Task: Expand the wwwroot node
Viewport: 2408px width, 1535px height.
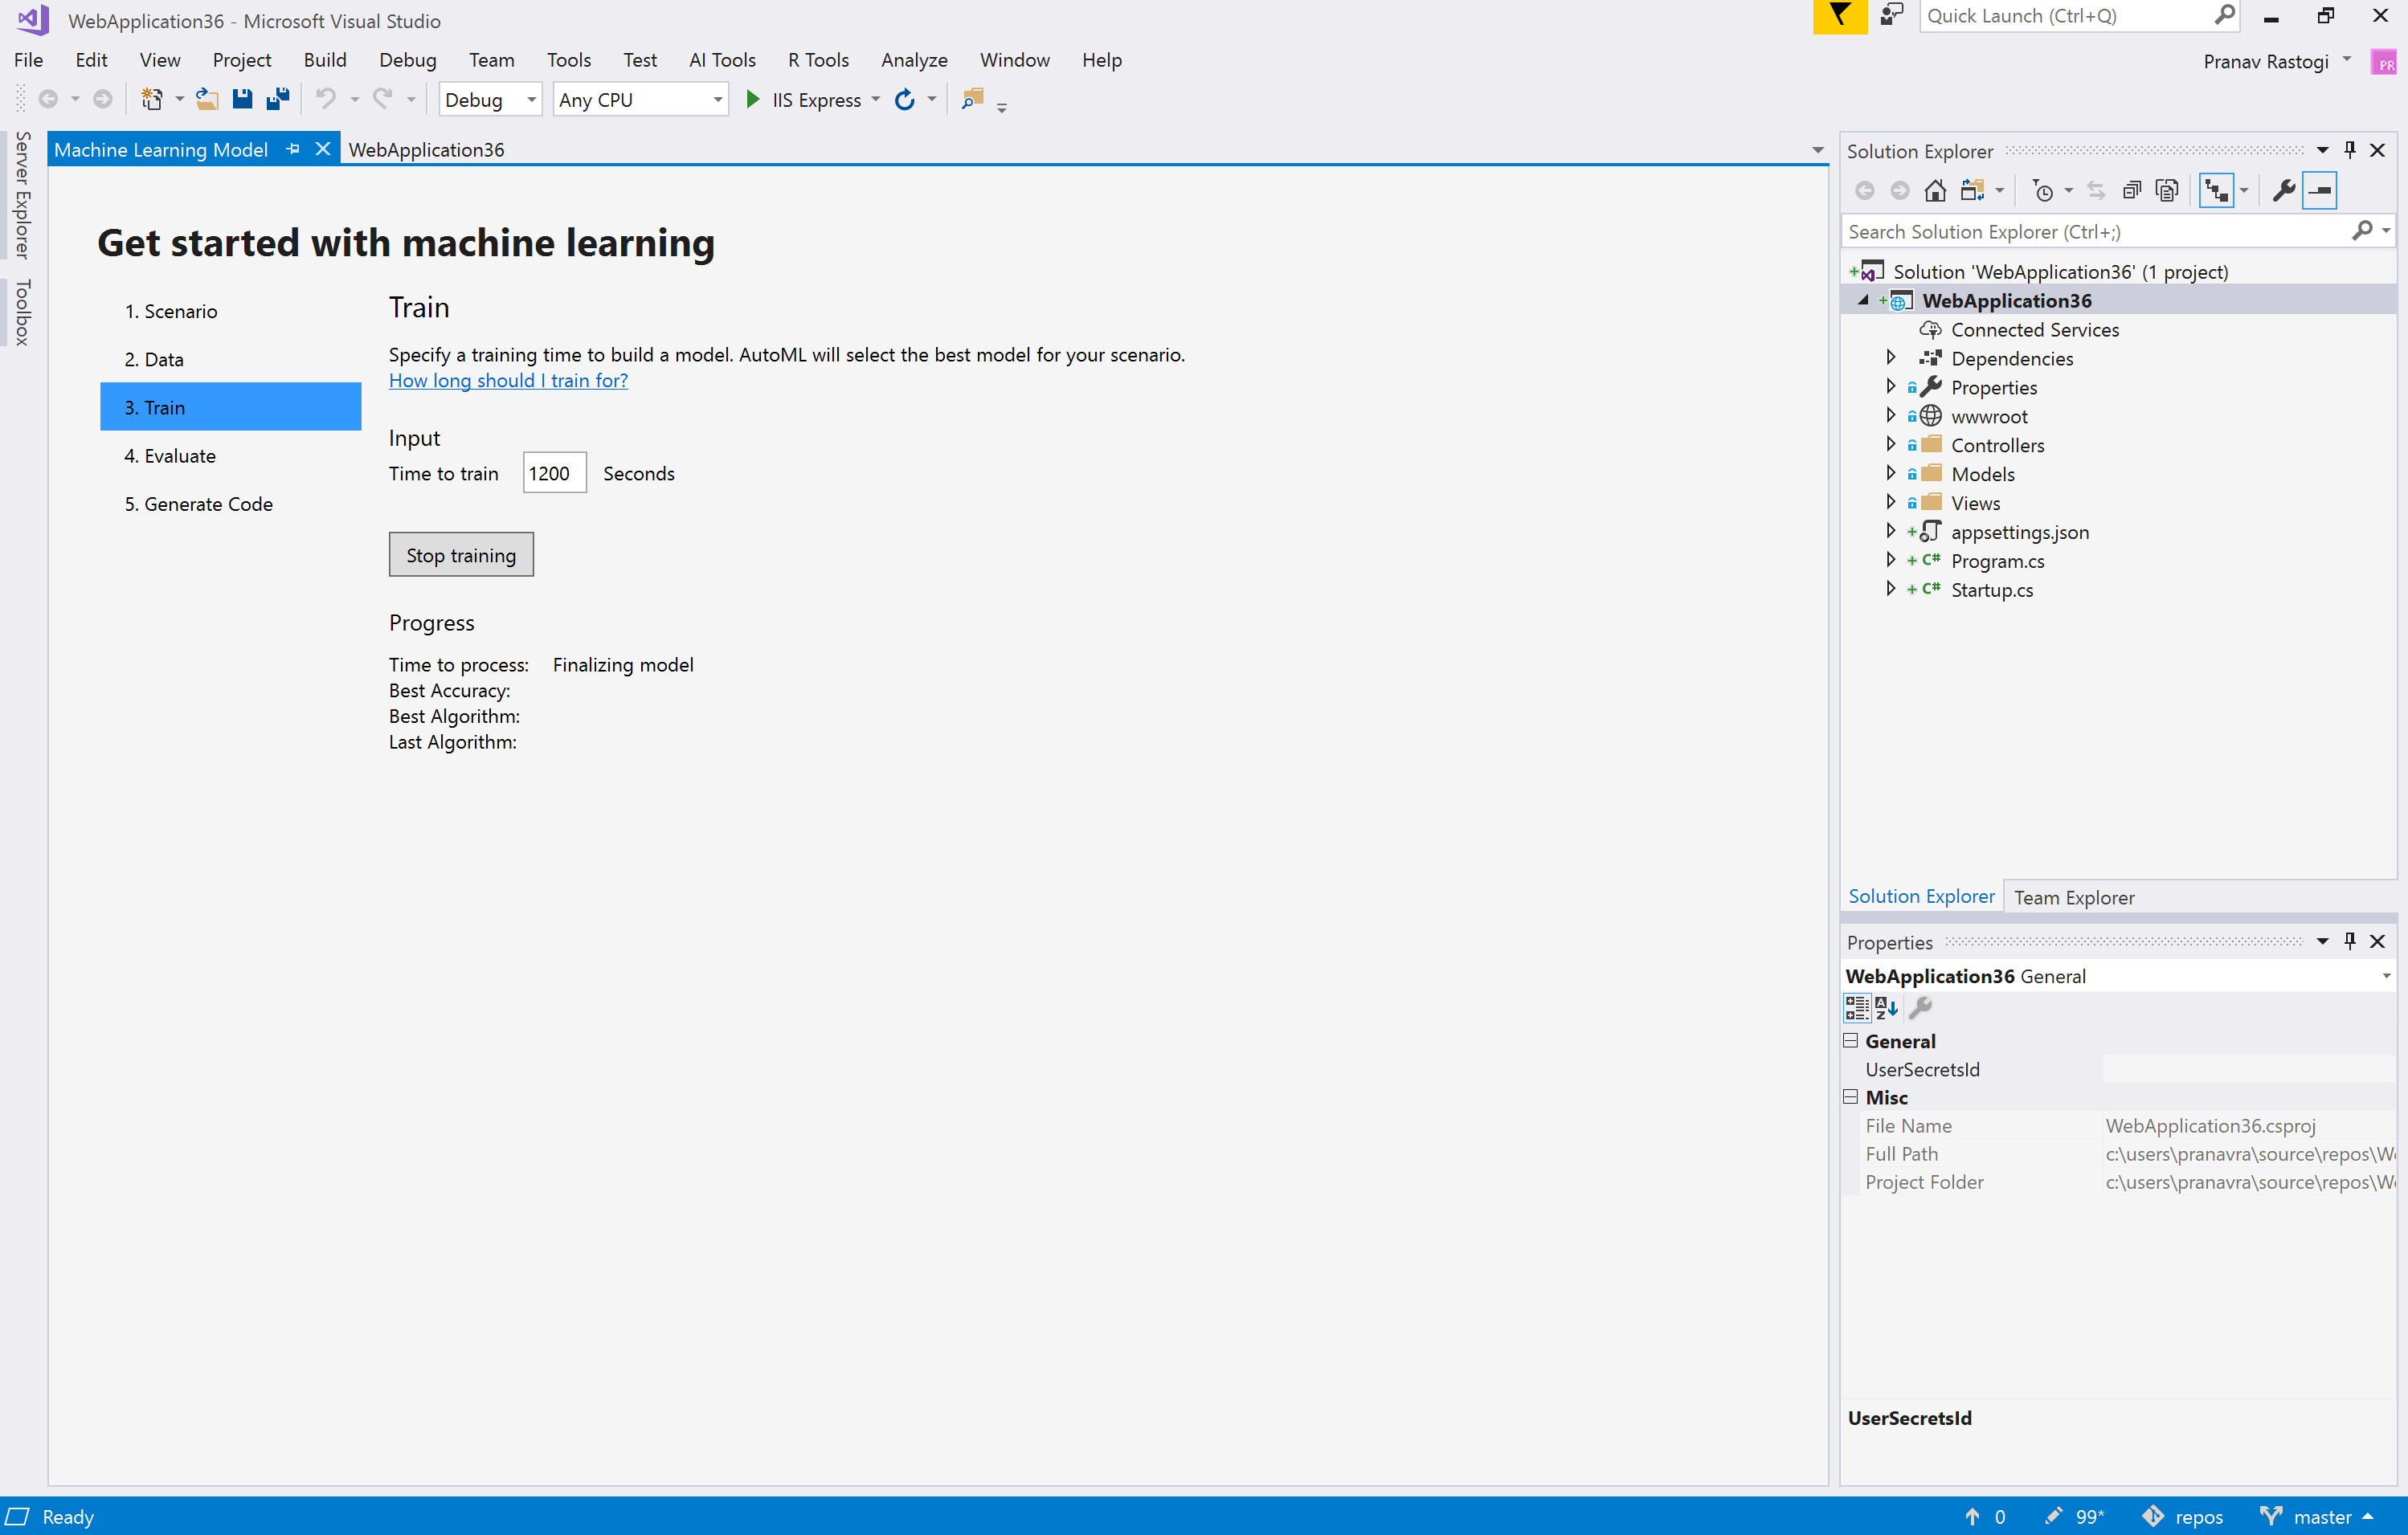Action: click(x=1890, y=415)
